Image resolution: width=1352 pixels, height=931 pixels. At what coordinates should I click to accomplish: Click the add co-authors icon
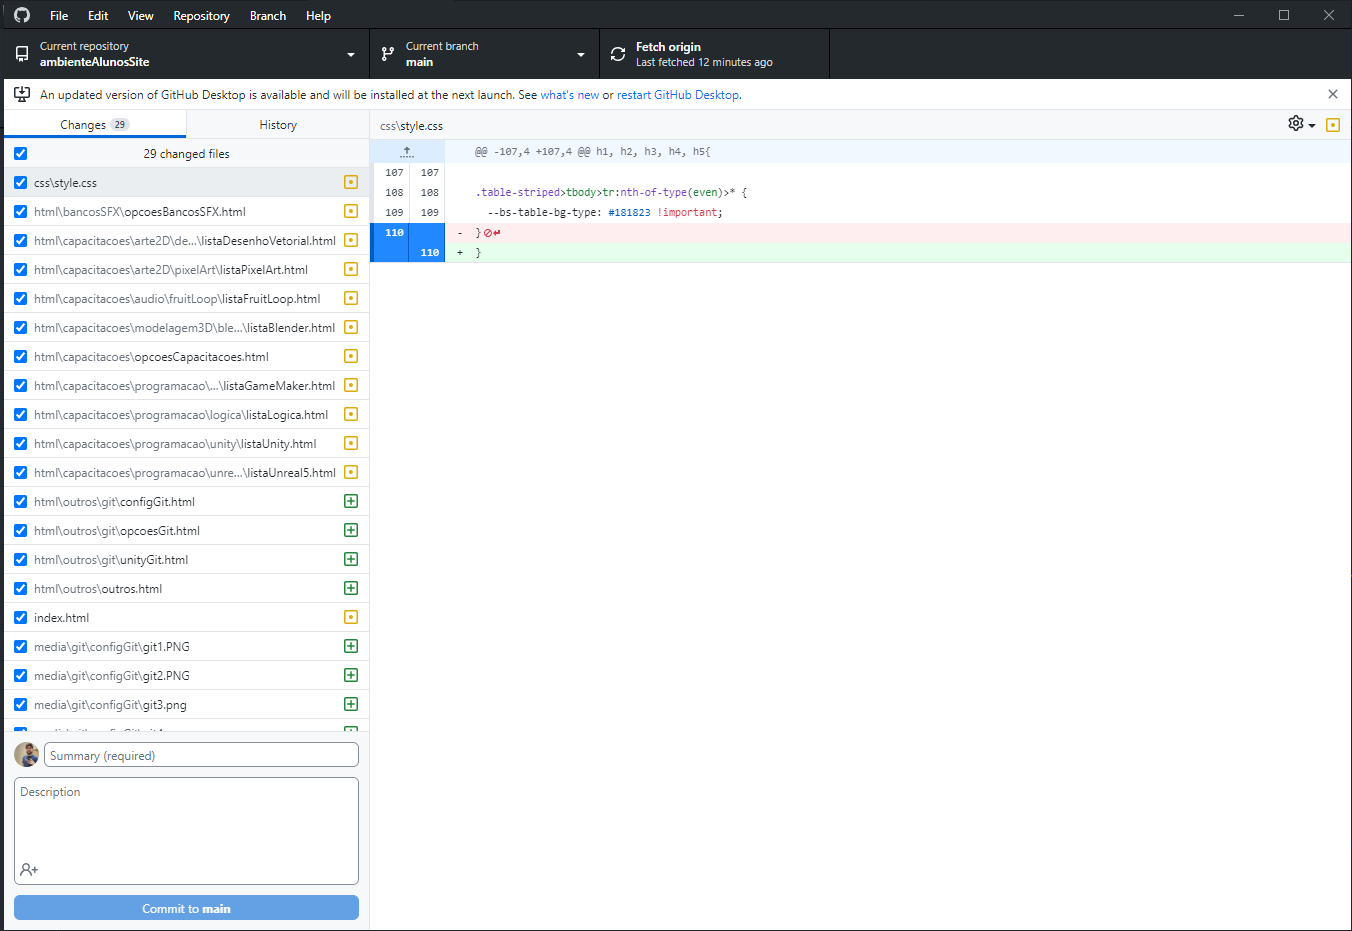pyautogui.click(x=29, y=870)
